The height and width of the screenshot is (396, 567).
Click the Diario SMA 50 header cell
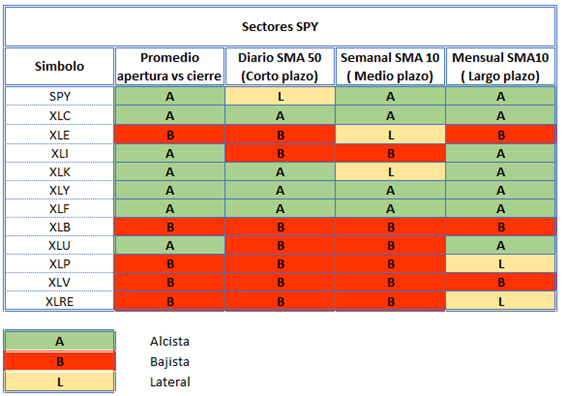coord(280,67)
